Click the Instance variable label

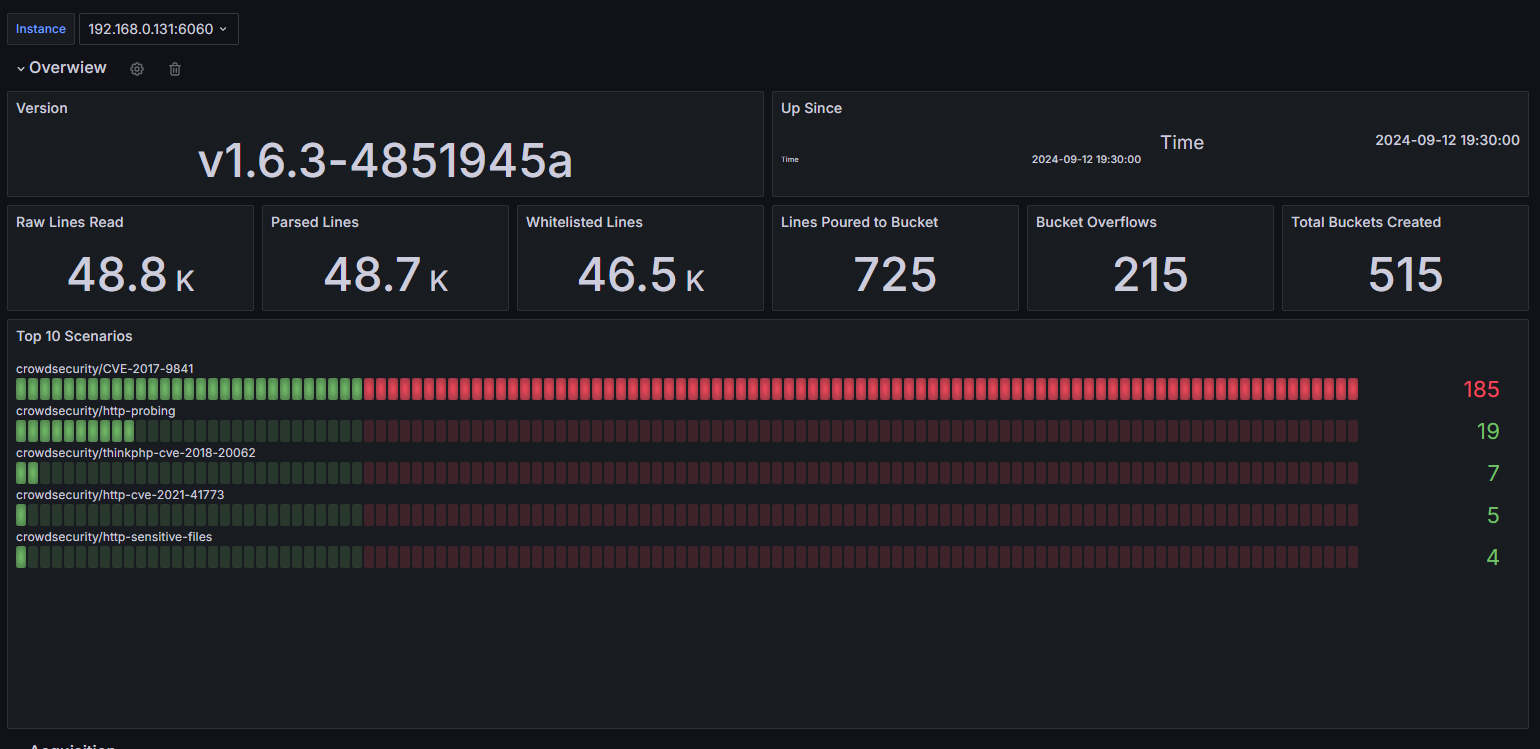(40, 29)
